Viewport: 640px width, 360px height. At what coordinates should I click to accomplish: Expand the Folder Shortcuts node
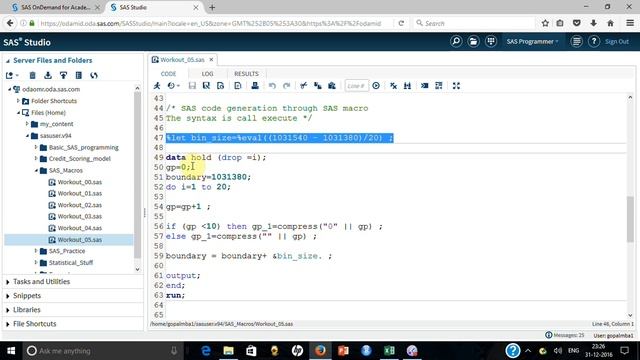point(18,100)
